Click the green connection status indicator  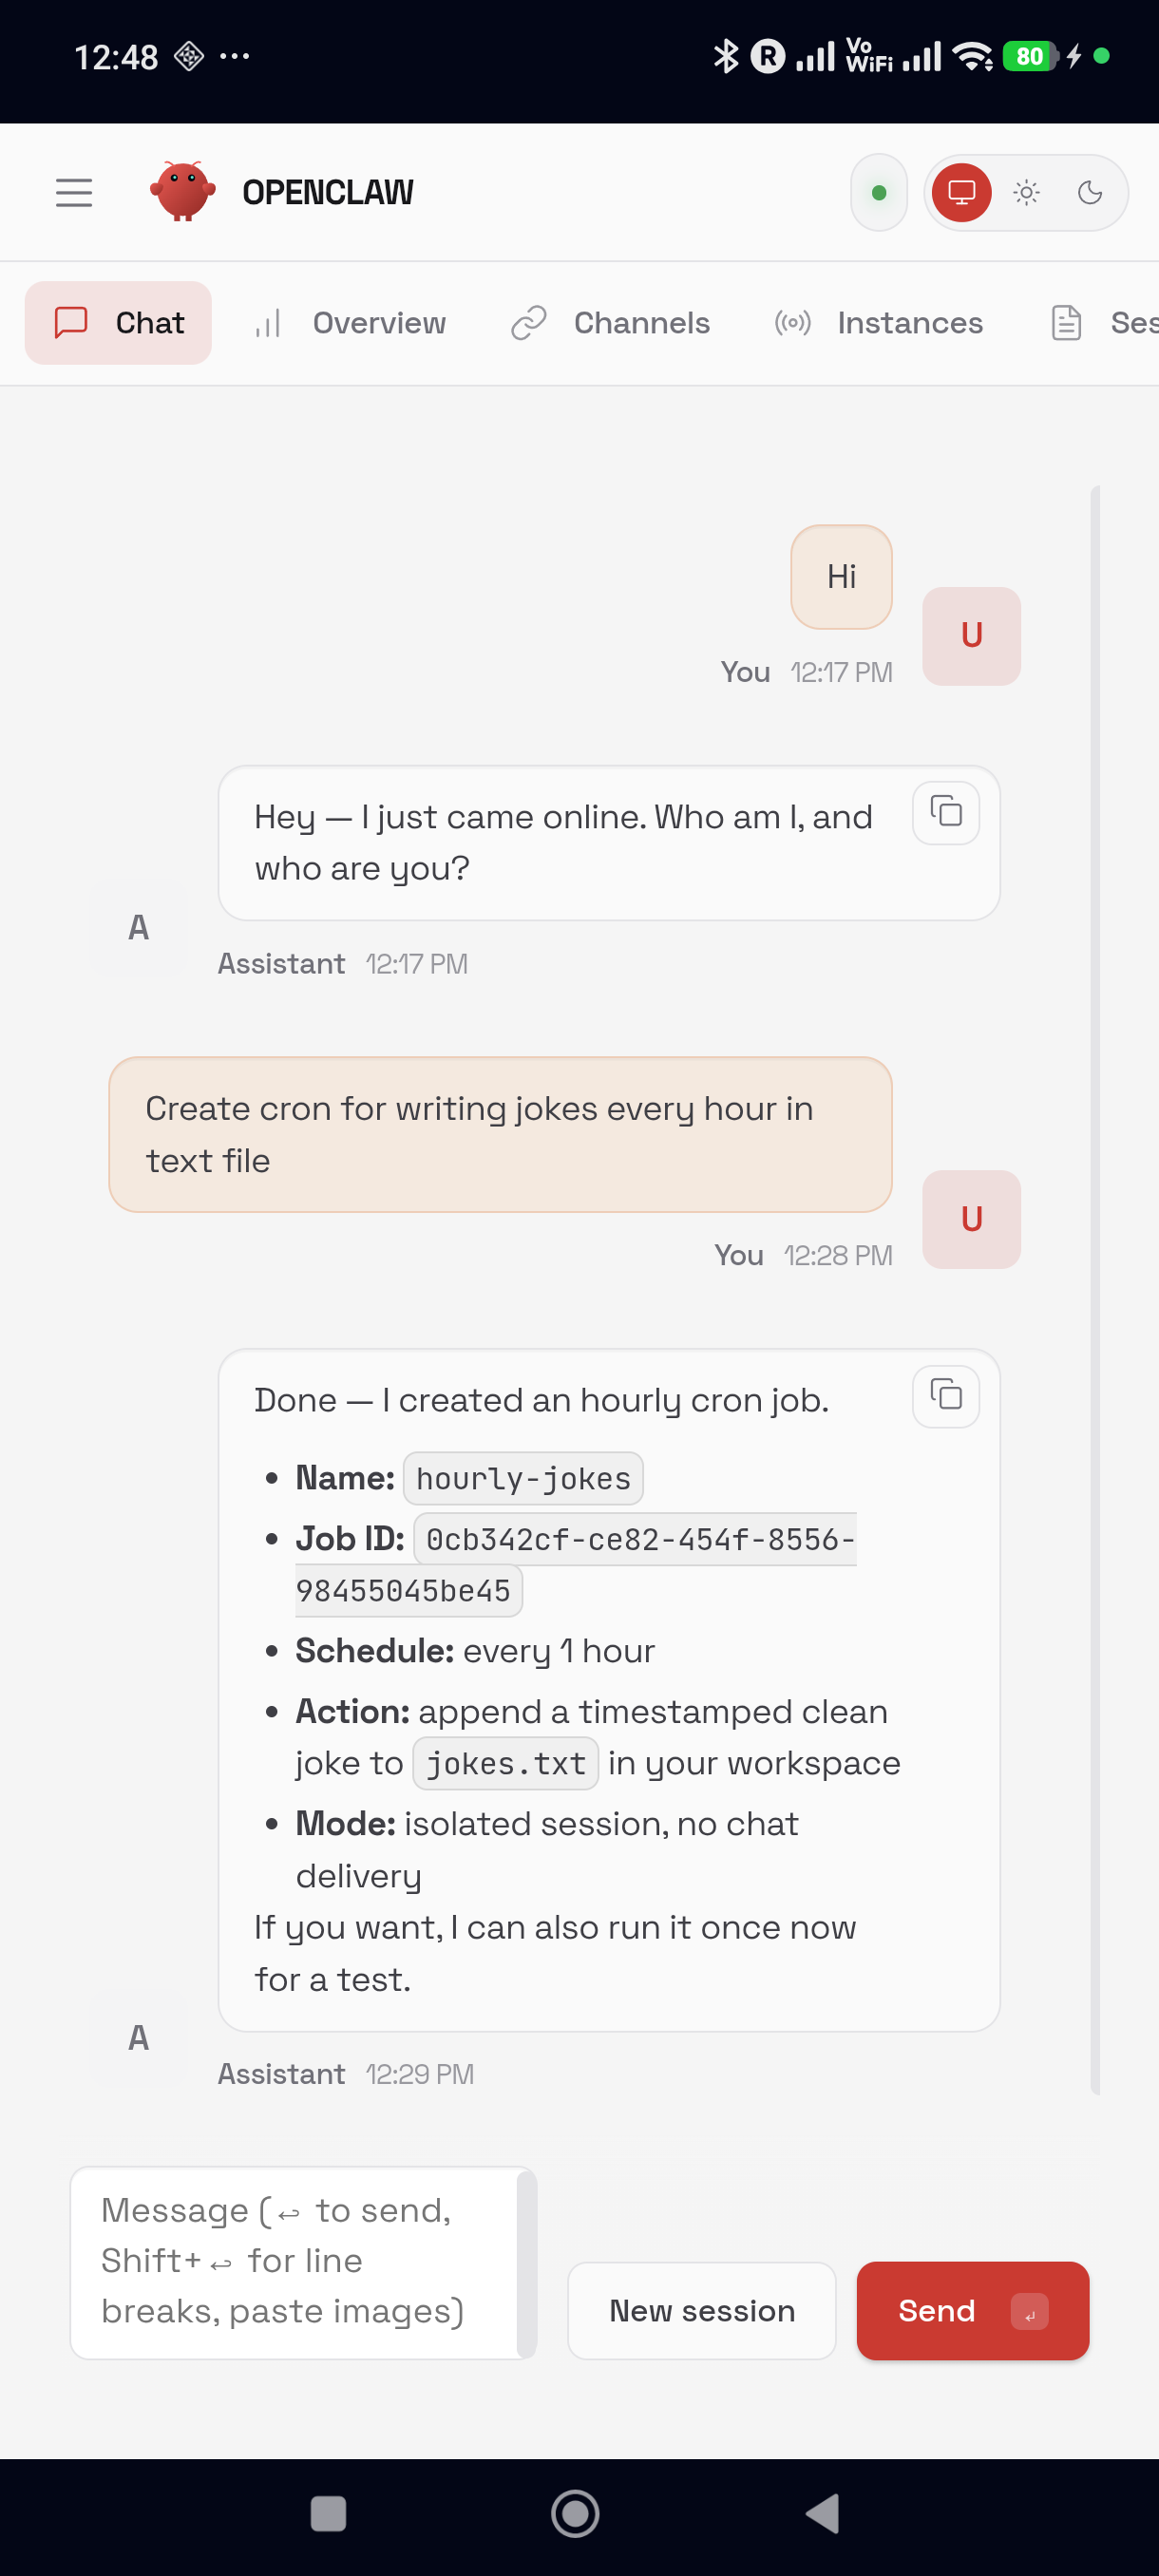pyautogui.click(x=878, y=193)
